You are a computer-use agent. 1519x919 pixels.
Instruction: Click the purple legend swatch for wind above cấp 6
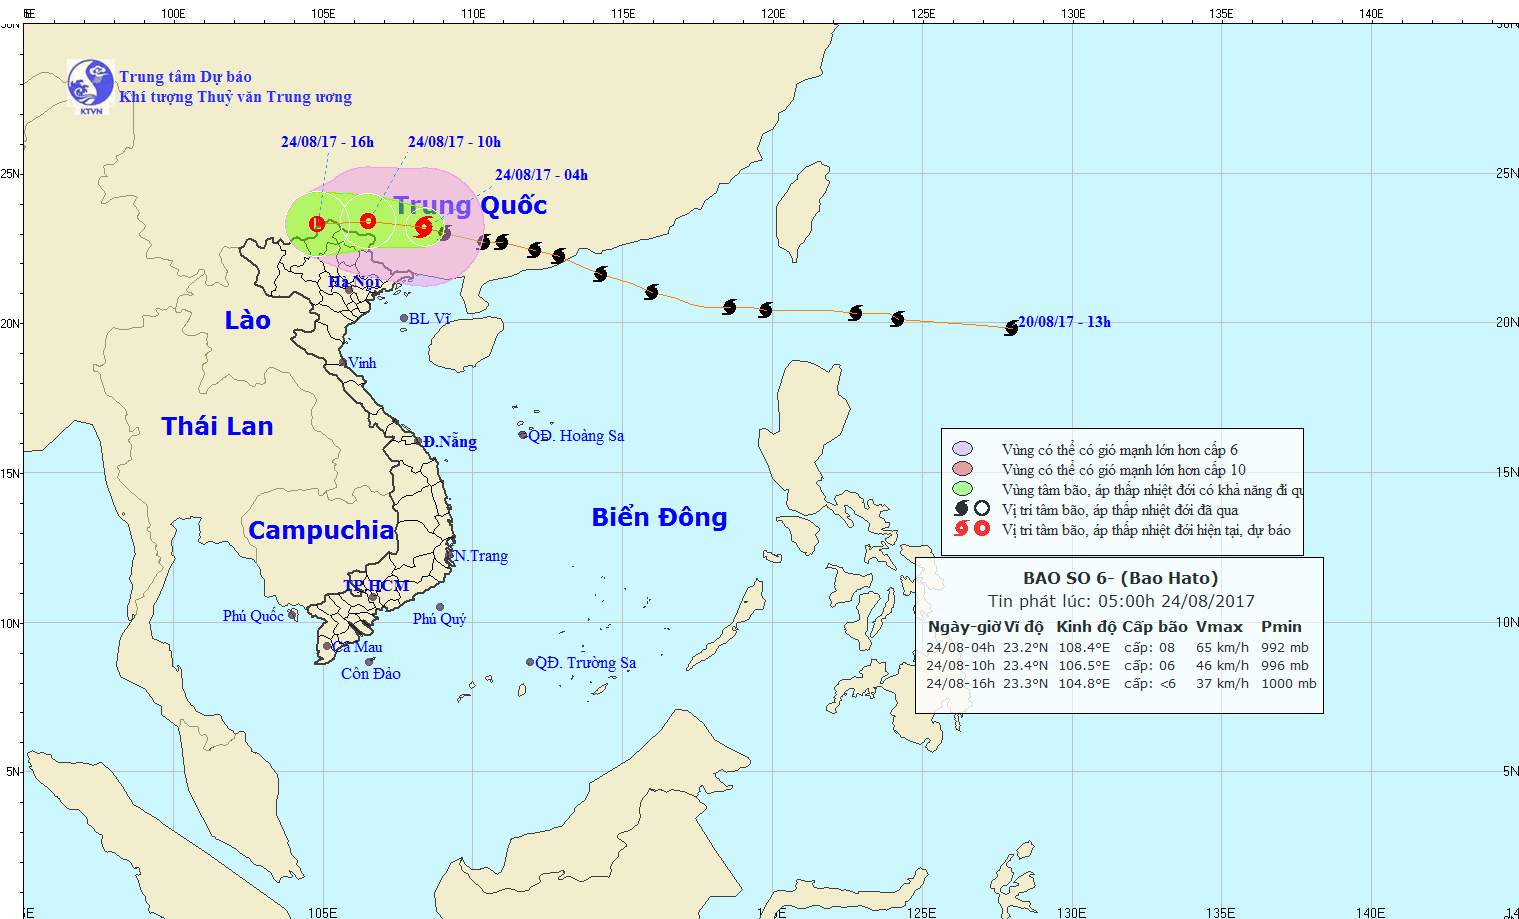click(963, 449)
